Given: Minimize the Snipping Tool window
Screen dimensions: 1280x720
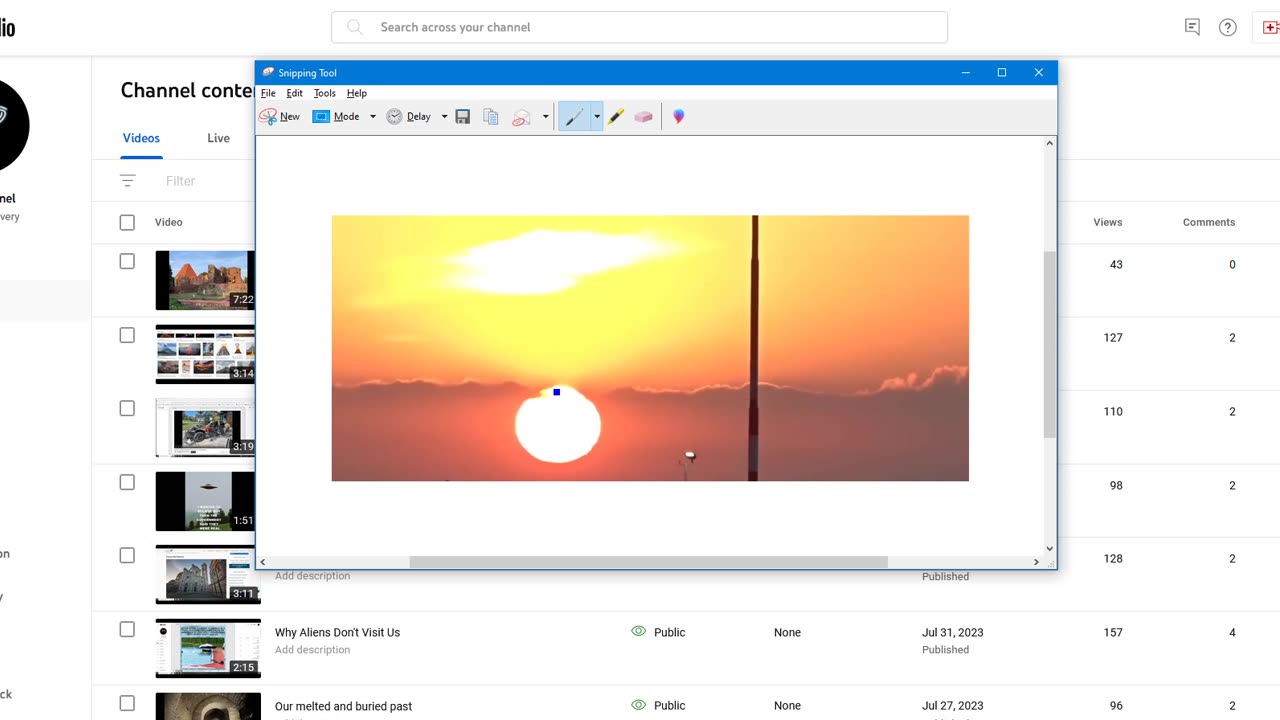Looking at the screenshot, I should click(965, 73).
